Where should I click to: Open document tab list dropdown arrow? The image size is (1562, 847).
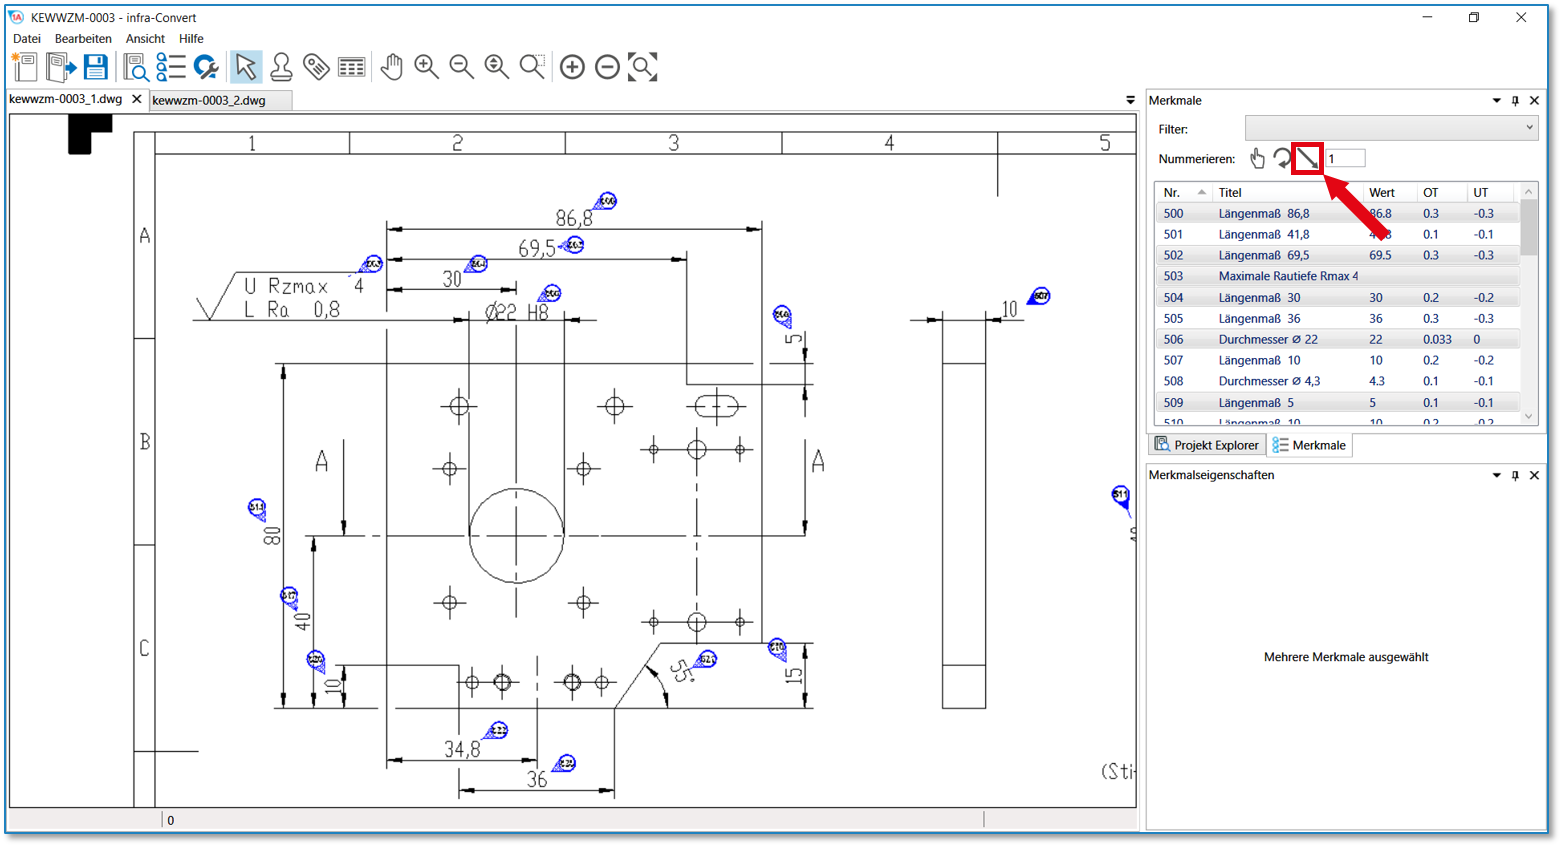(x=1130, y=100)
